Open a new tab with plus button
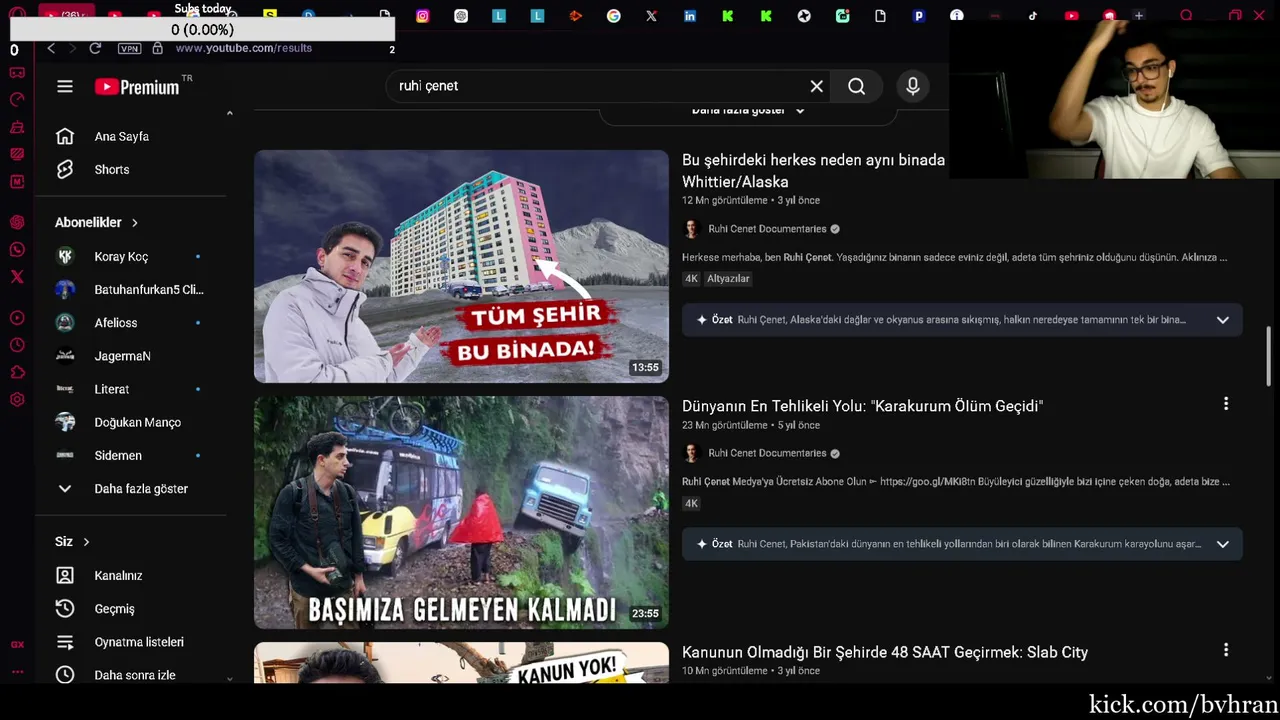 1138,16
